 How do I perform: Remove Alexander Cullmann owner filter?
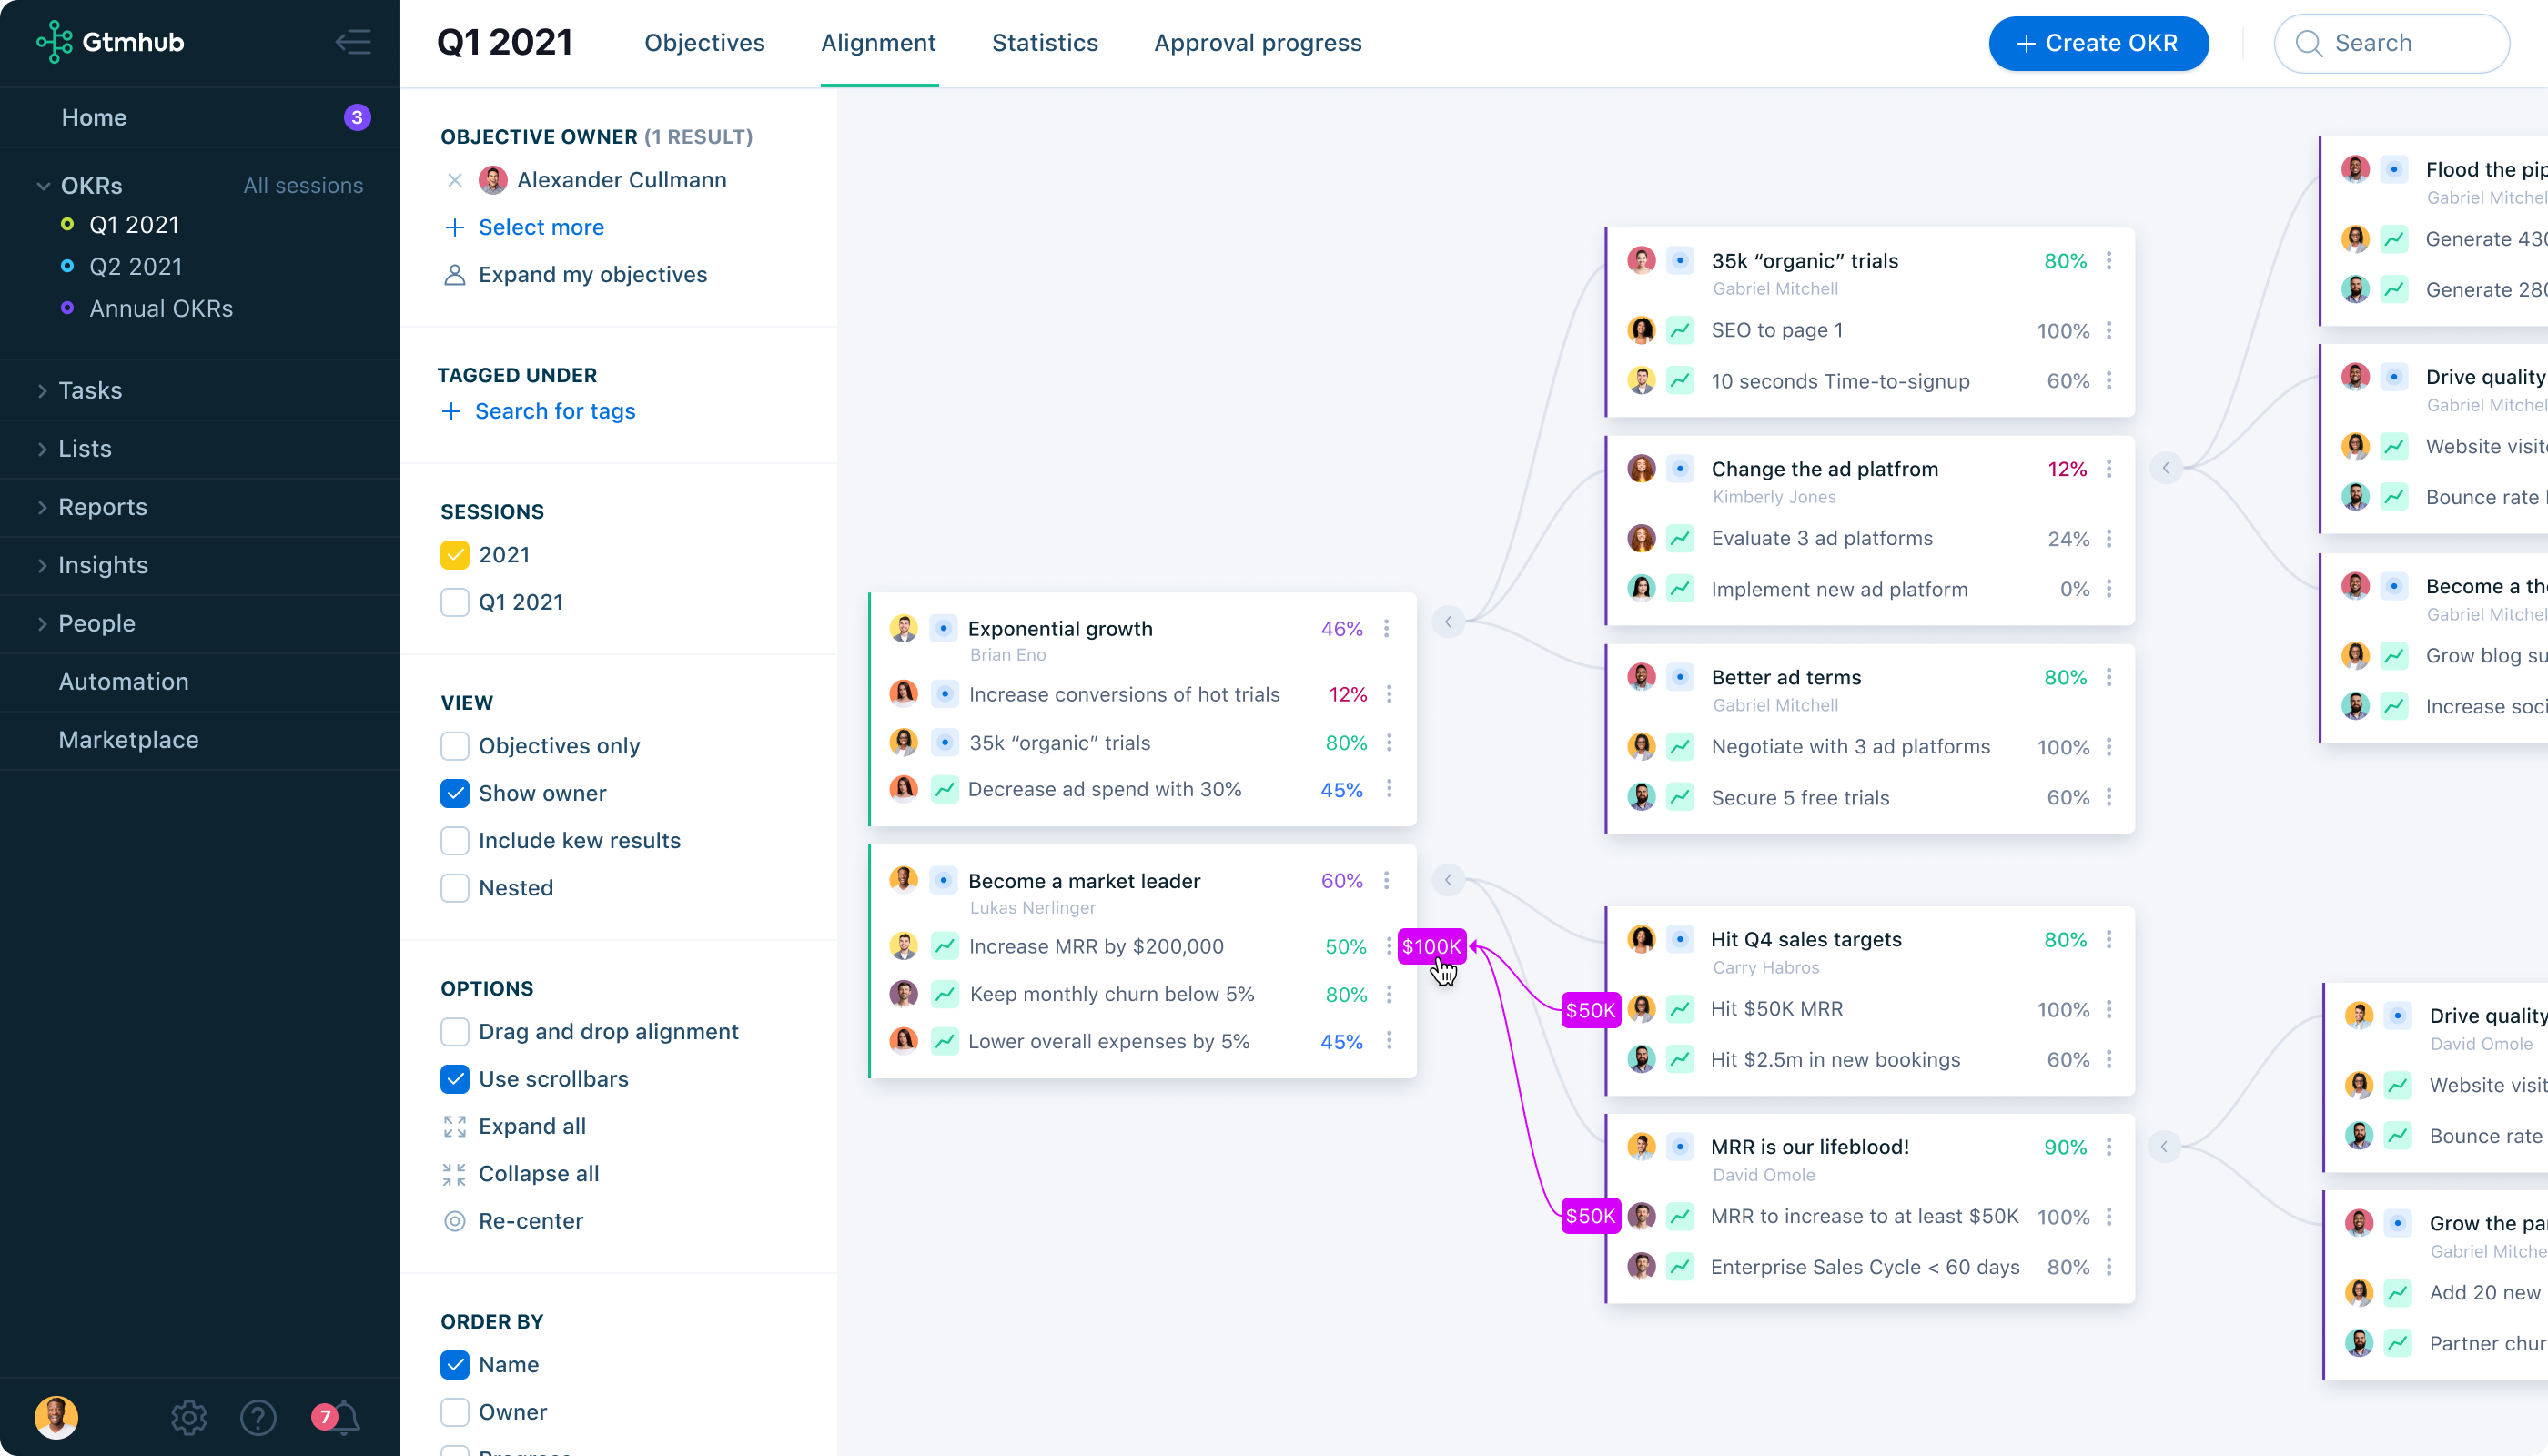click(454, 180)
